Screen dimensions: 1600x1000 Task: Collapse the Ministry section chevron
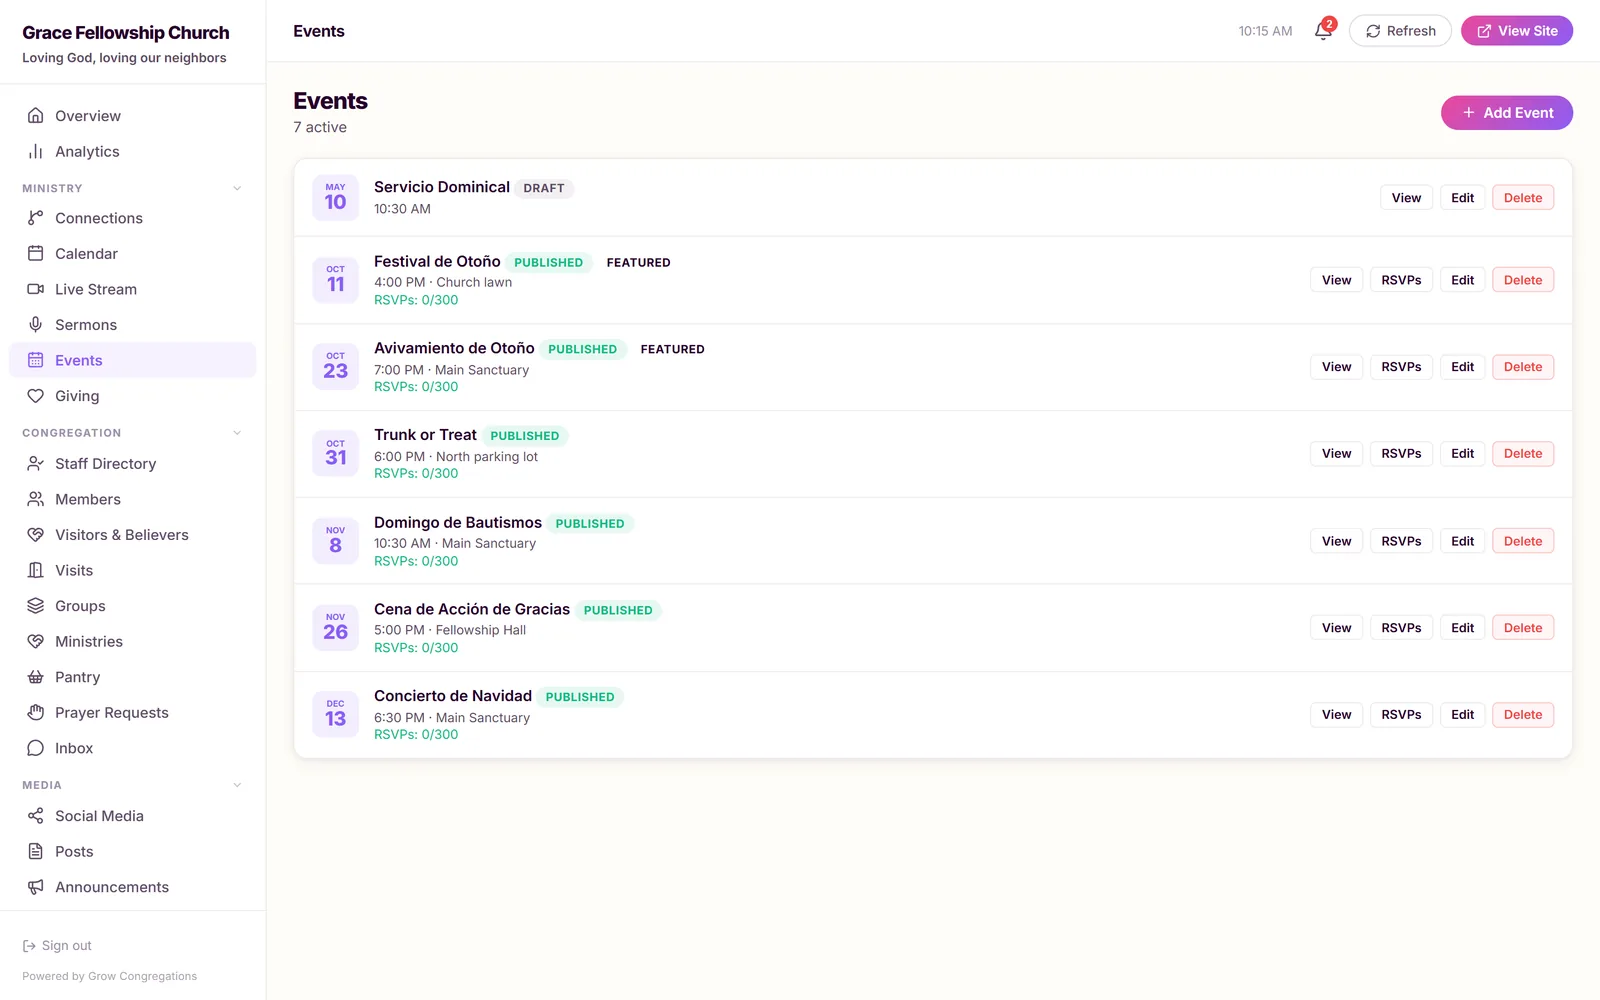[x=237, y=188]
